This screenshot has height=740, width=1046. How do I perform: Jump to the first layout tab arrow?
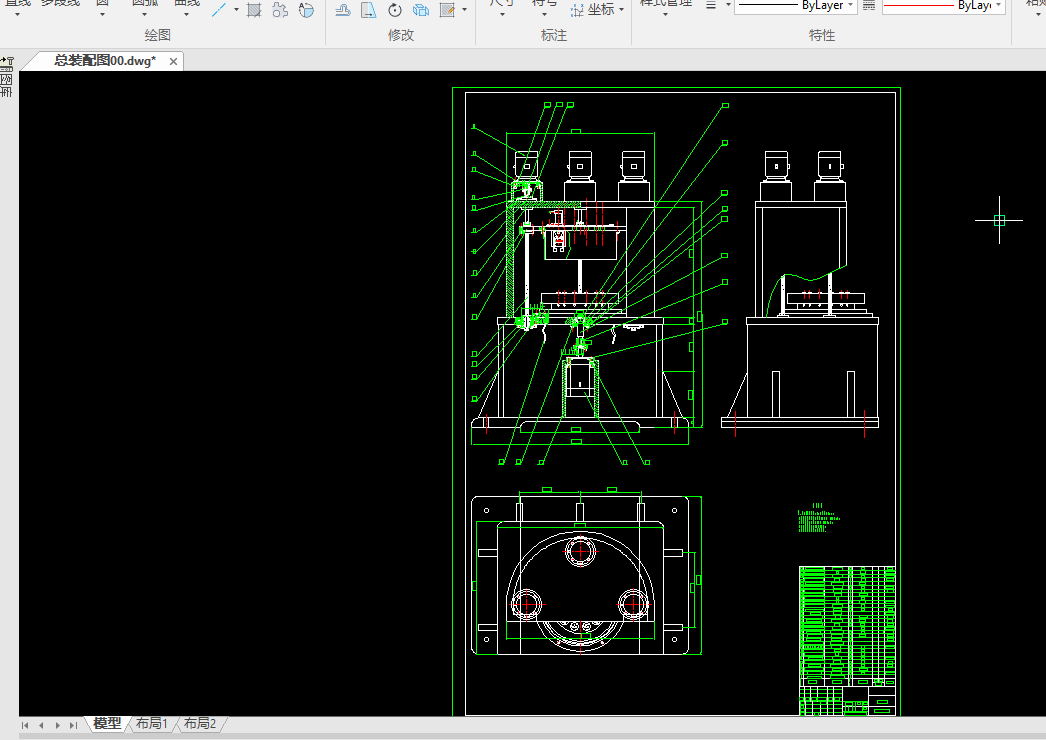pos(25,725)
